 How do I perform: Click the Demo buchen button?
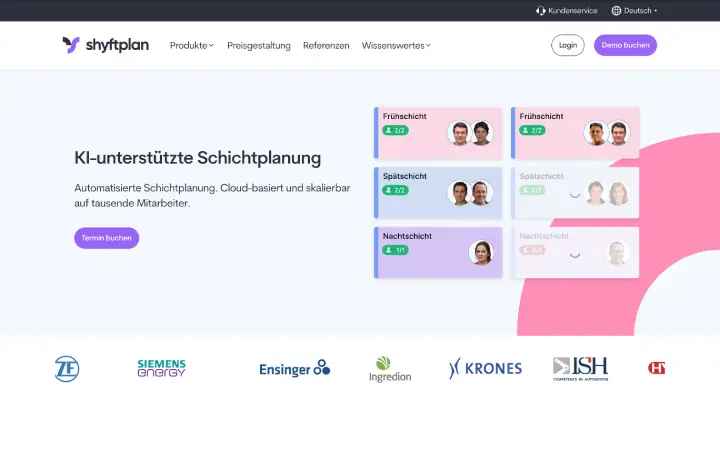[x=625, y=45]
